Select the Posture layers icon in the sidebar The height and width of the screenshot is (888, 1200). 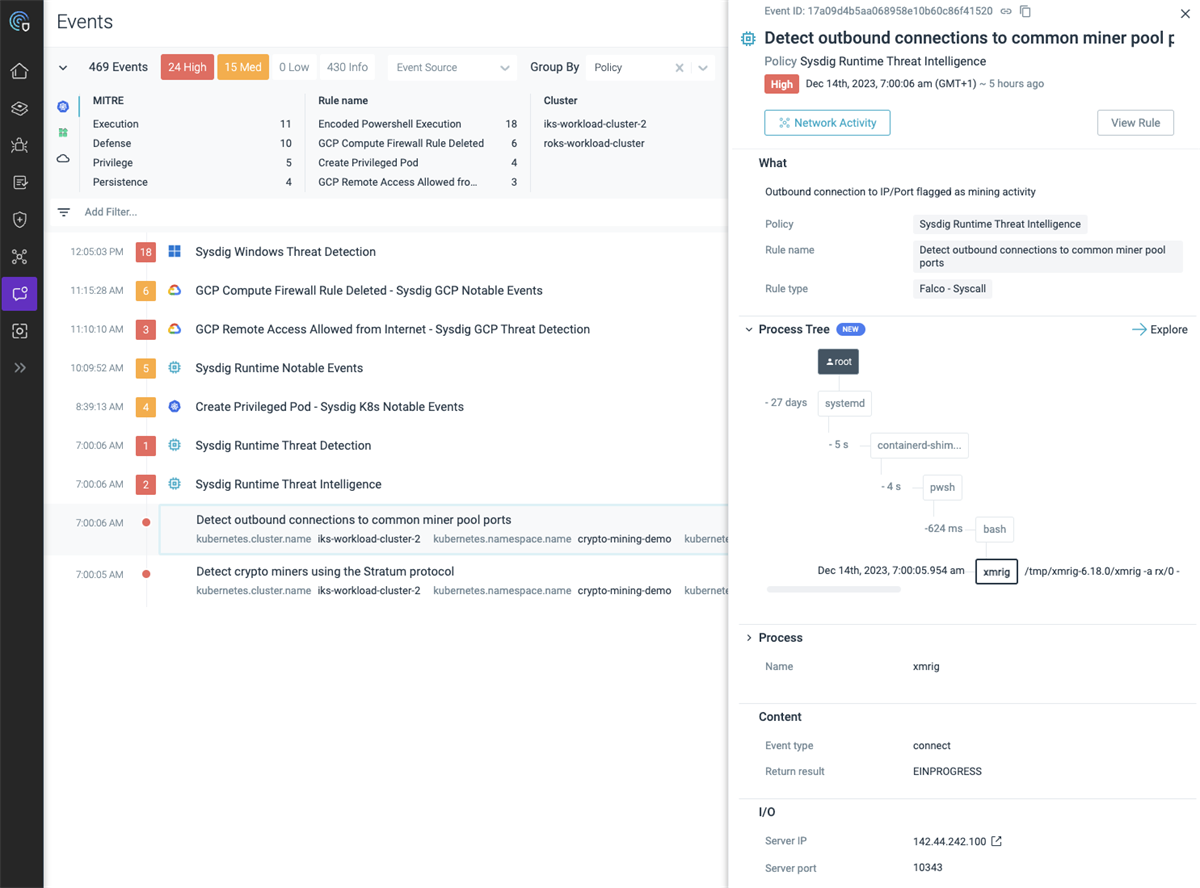(20, 108)
